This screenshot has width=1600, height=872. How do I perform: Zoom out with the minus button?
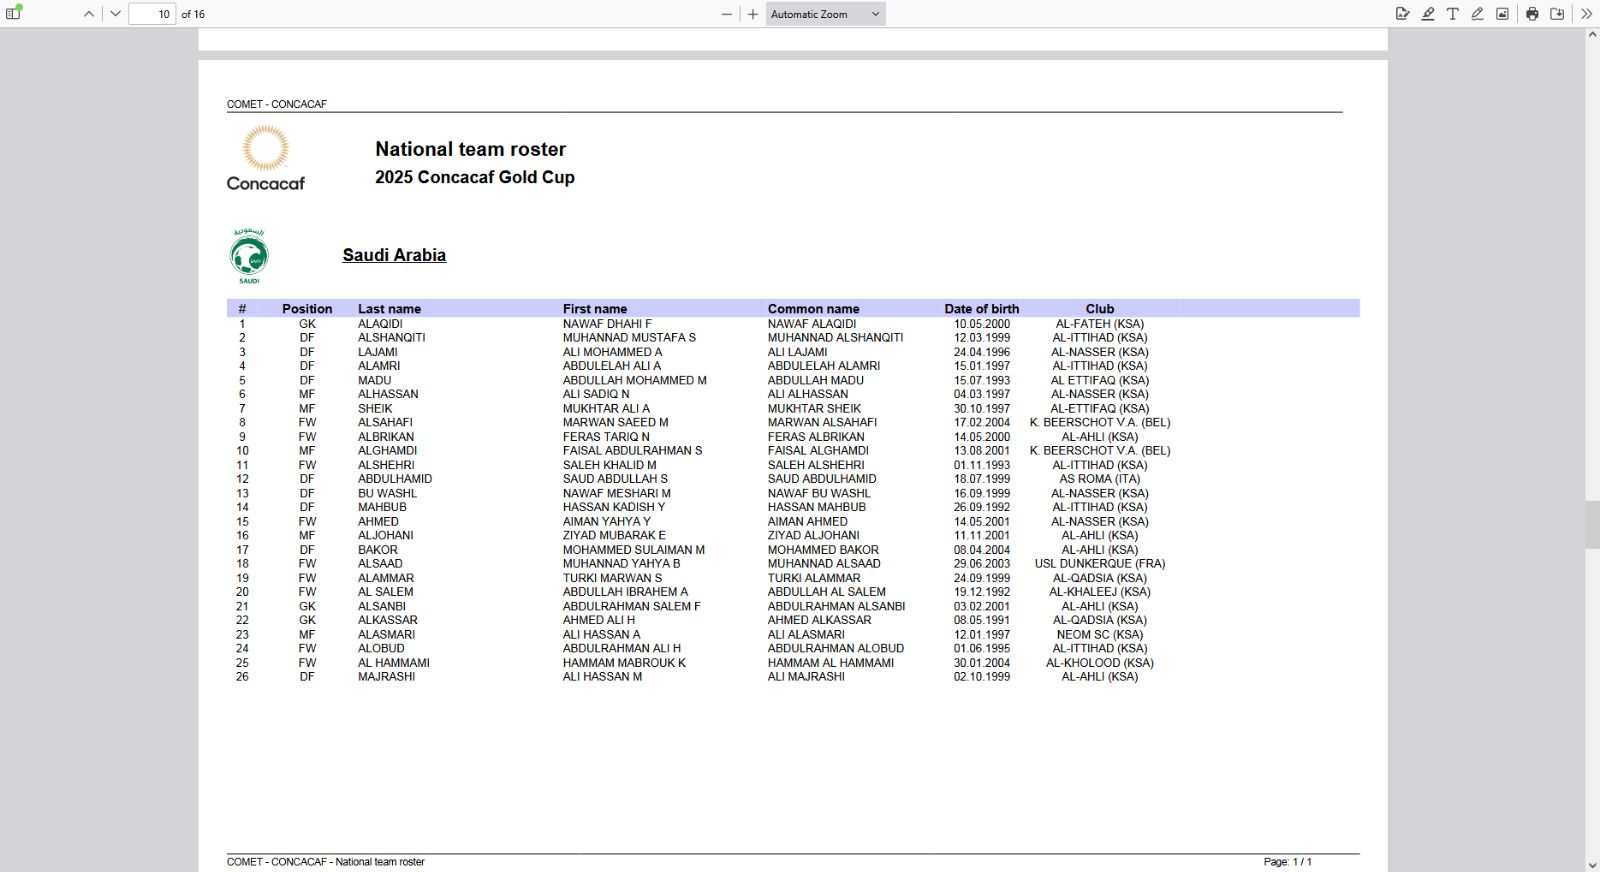pyautogui.click(x=727, y=14)
